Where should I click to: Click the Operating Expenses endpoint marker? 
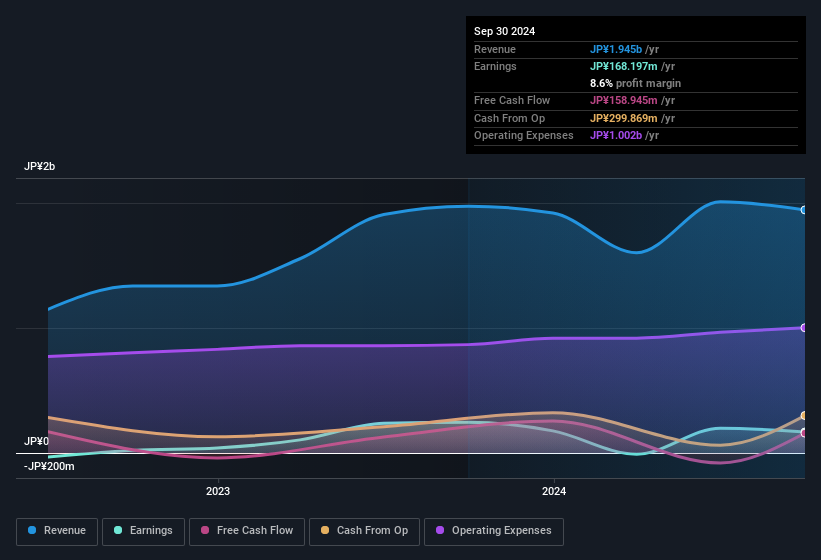[x=804, y=328]
